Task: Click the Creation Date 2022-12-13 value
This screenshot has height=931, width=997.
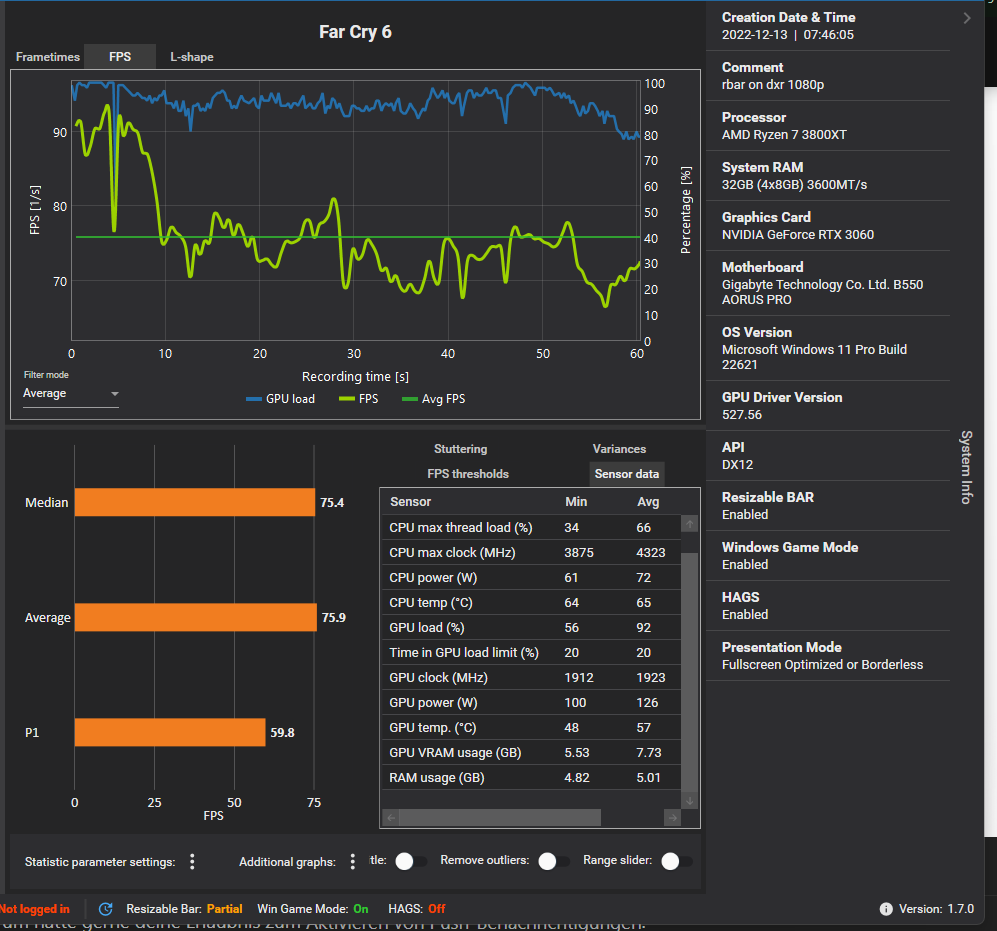Action: click(788, 35)
